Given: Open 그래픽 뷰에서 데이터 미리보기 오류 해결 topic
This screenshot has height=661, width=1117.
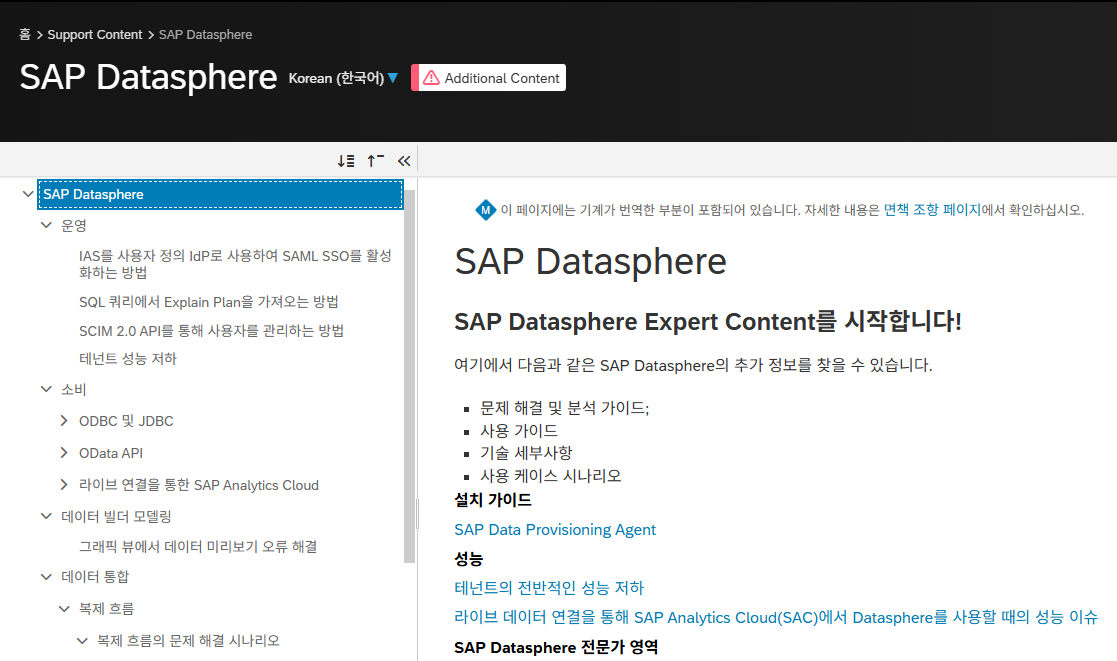Looking at the screenshot, I should pos(198,546).
